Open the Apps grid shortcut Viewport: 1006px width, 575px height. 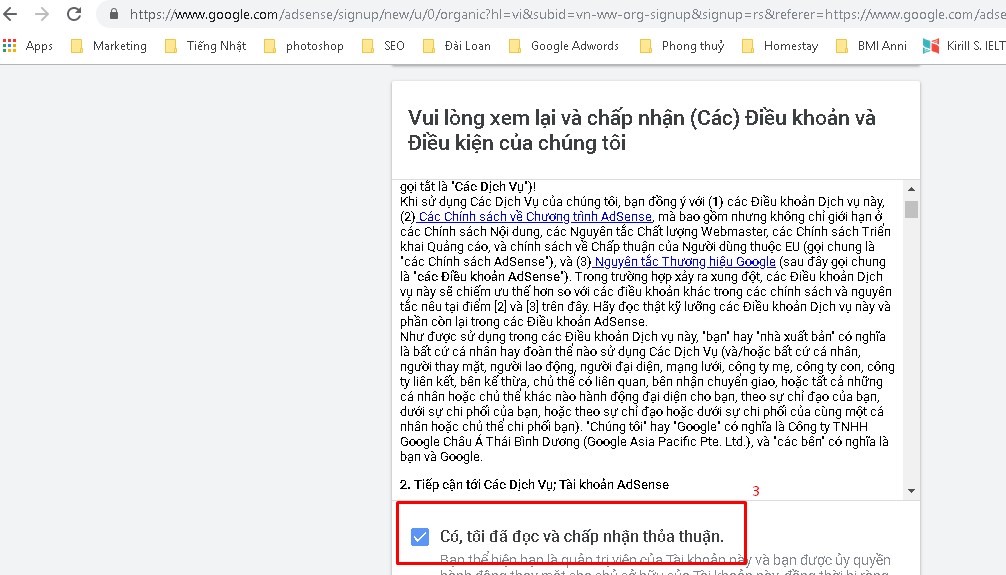(x=28, y=46)
